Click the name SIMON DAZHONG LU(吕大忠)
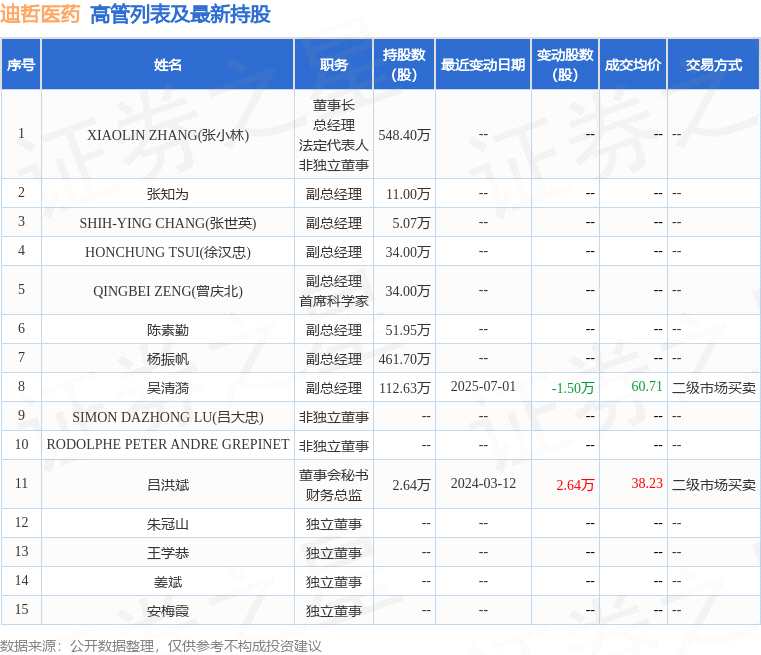This screenshot has height=655, width=761. tap(168, 417)
